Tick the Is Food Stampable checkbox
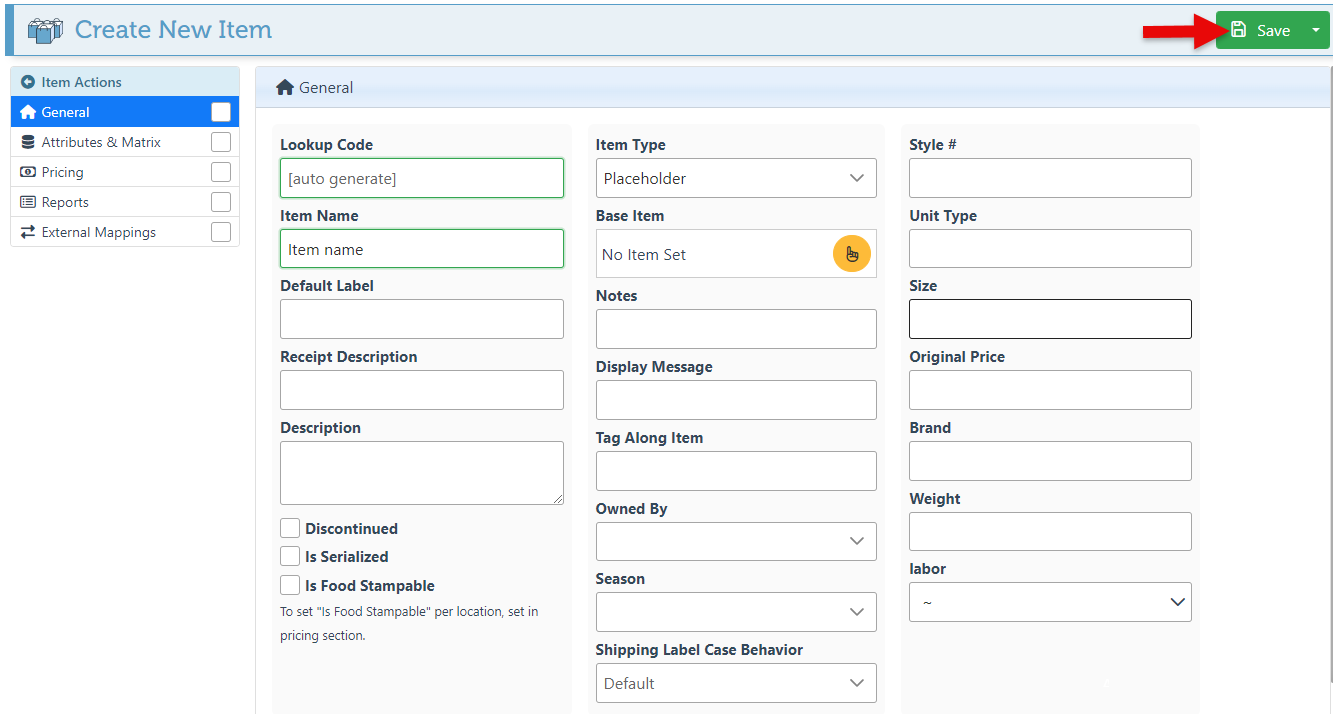 point(290,585)
